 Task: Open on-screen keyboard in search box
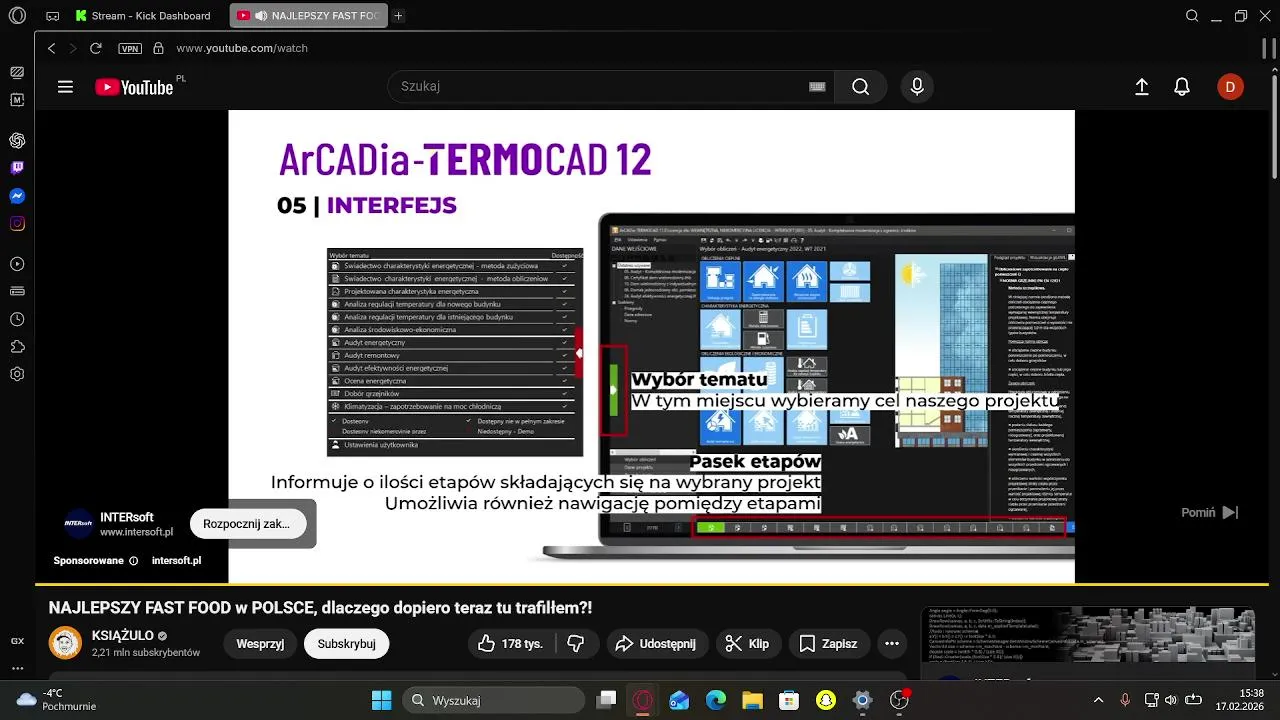click(x=817, y=87)
